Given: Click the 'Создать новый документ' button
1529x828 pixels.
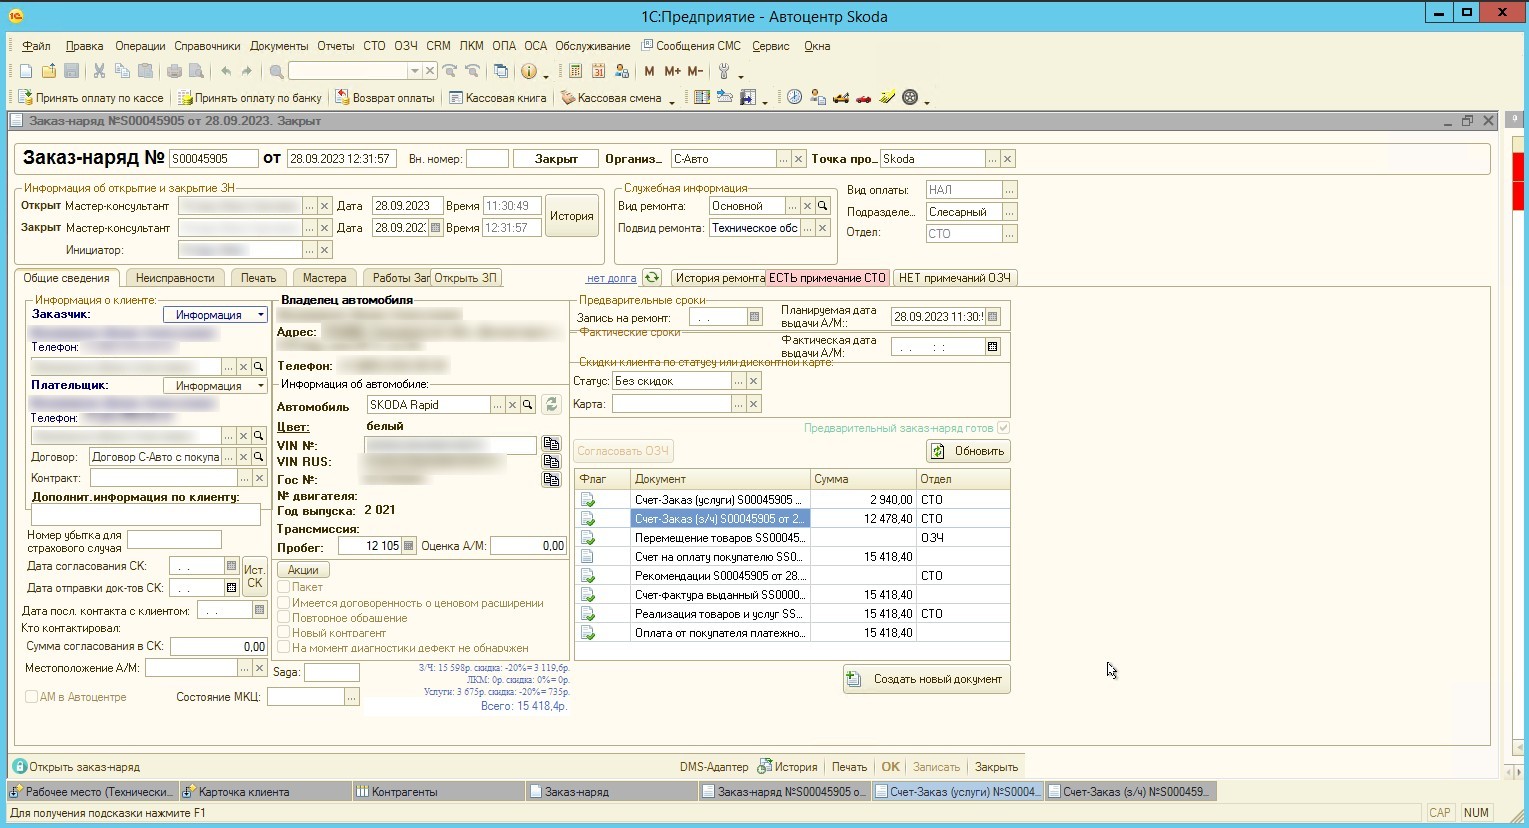Looking at the screenshot, I should [x=926, y=679].
